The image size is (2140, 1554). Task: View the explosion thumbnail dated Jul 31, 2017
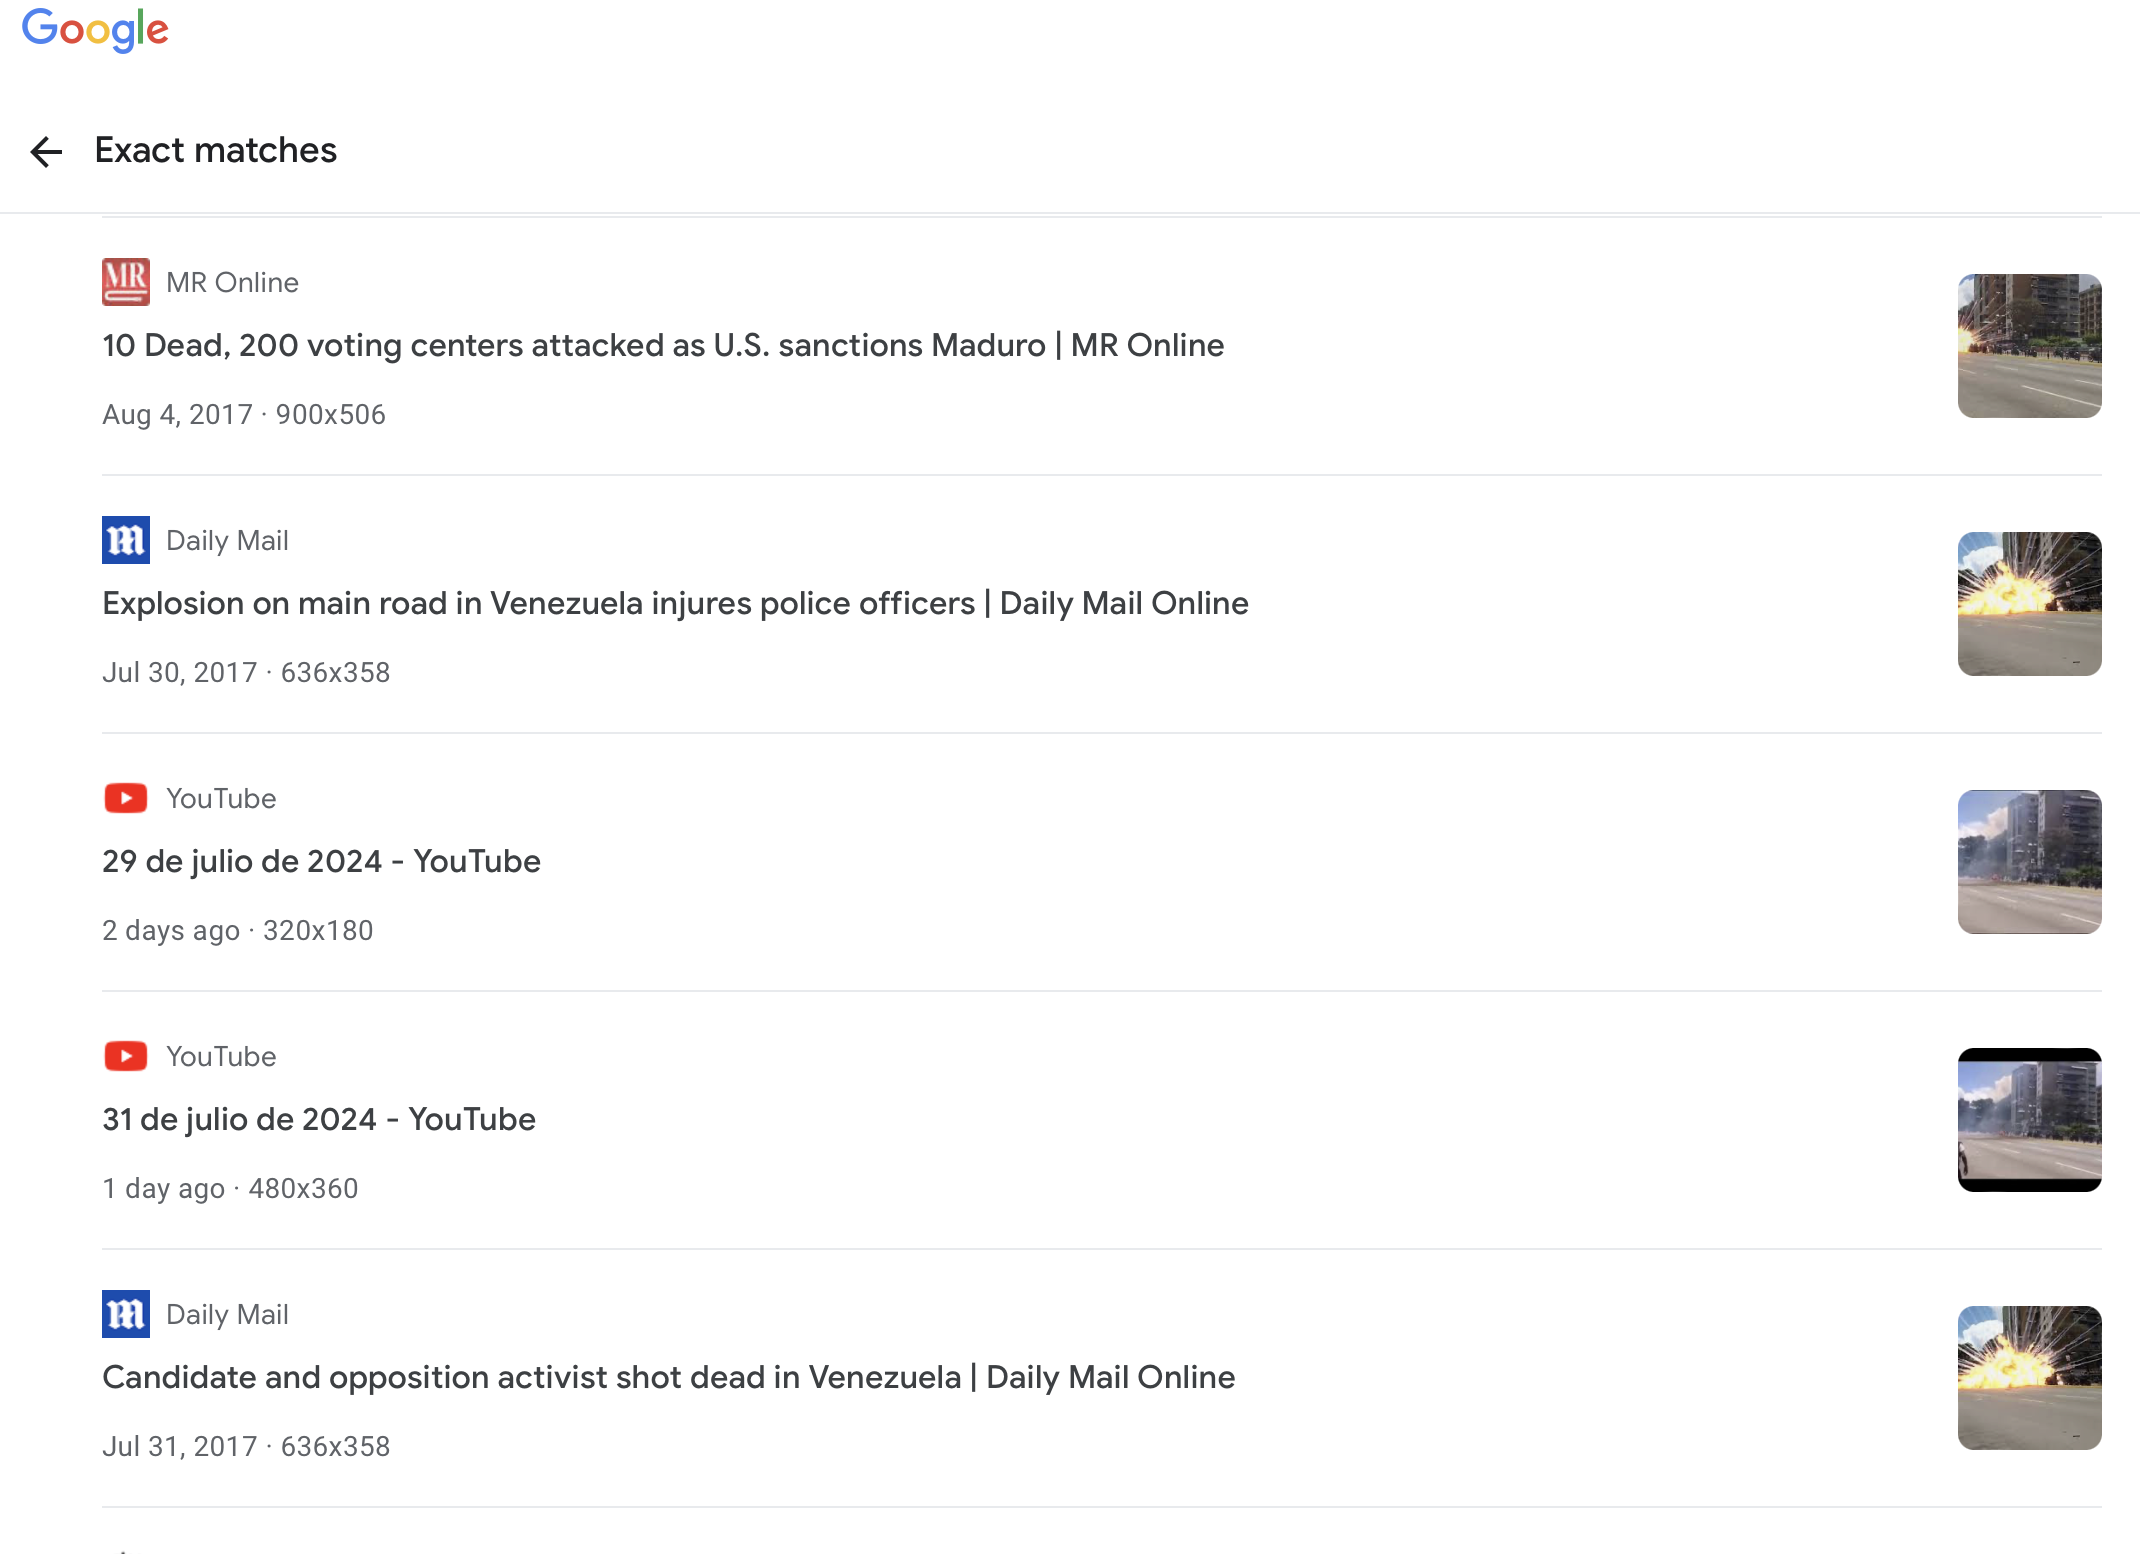click(x=2029, y=1378)
